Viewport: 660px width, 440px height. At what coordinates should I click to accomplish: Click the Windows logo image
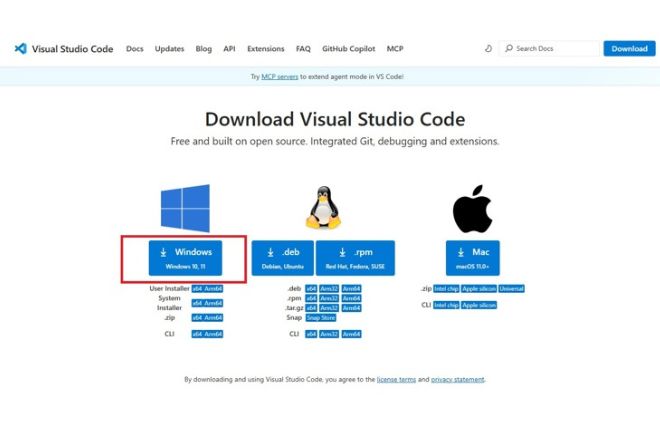(185, 208)
